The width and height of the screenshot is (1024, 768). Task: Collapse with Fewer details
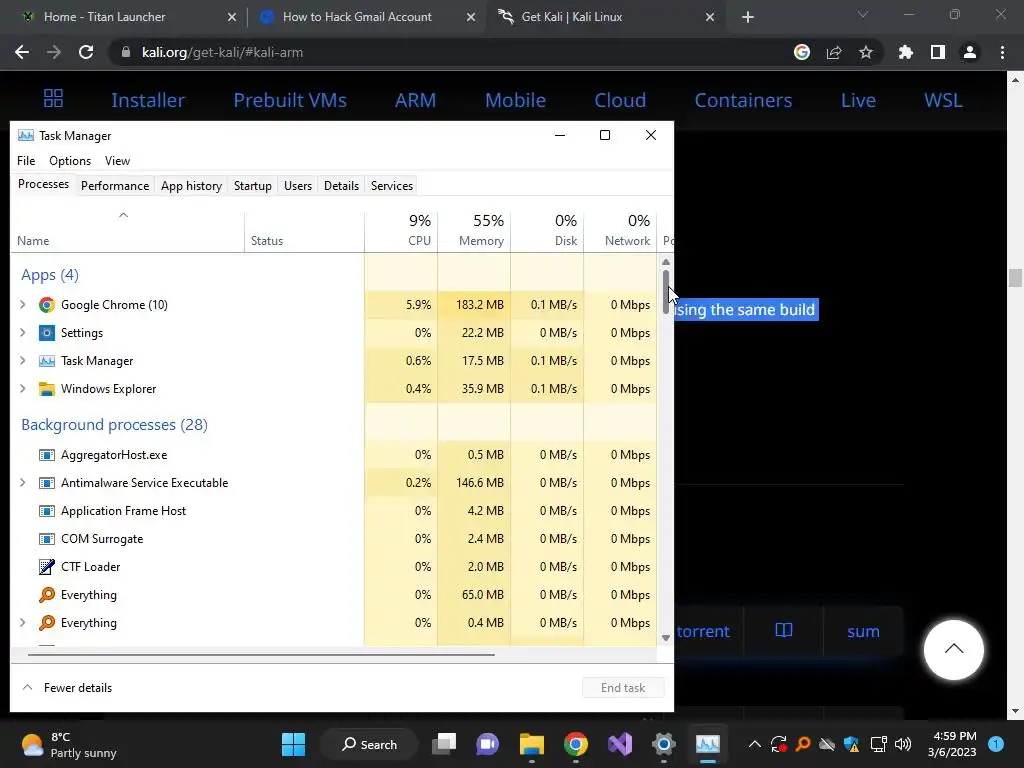(67, 688)
